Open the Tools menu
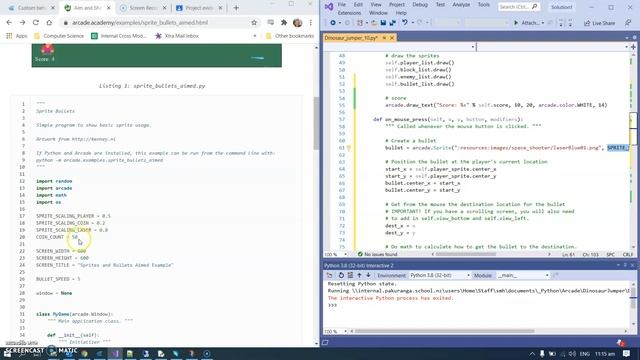The width and height of the screenshot is (640, 360). pos(484,5)
